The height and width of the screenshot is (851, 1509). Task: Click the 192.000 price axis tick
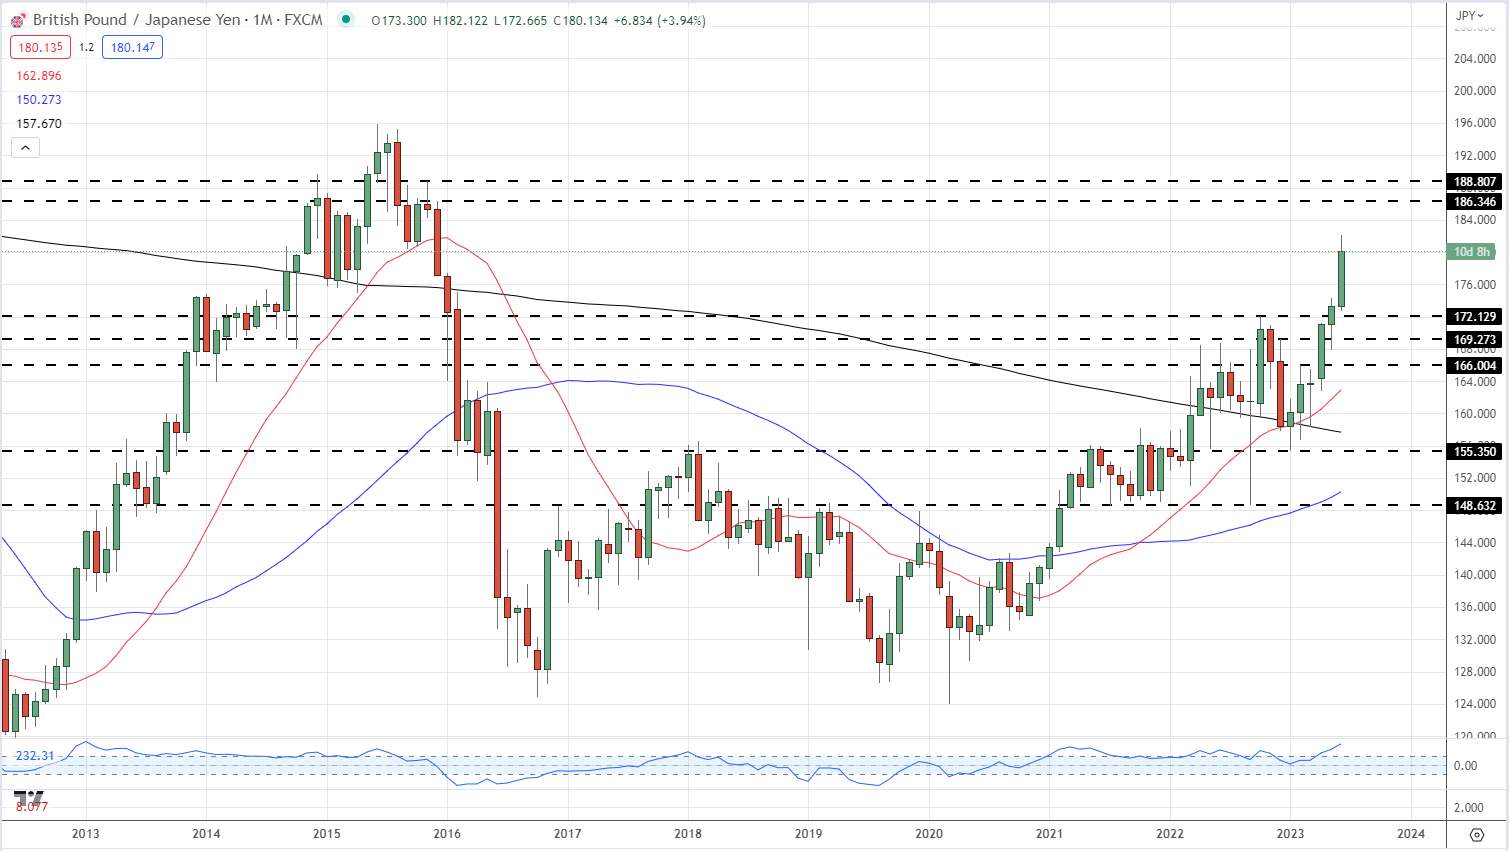click(1475, 156)
